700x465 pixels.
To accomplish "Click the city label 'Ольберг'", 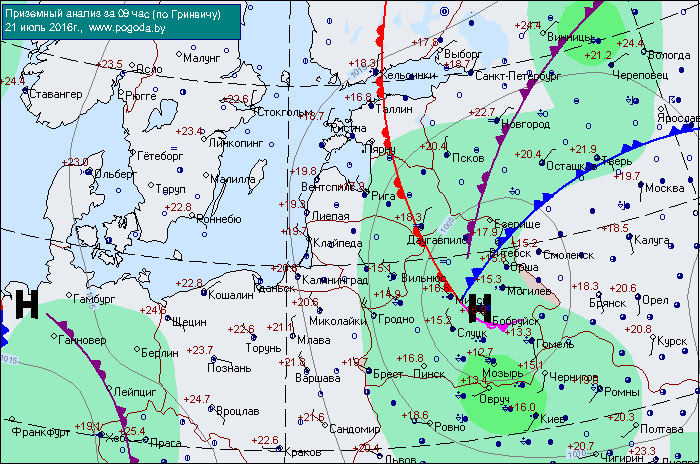I will (x=115, y=174).
